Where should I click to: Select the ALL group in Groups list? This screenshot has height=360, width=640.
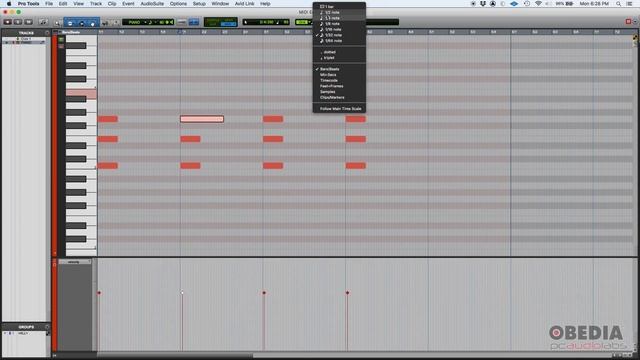point(22,333)
